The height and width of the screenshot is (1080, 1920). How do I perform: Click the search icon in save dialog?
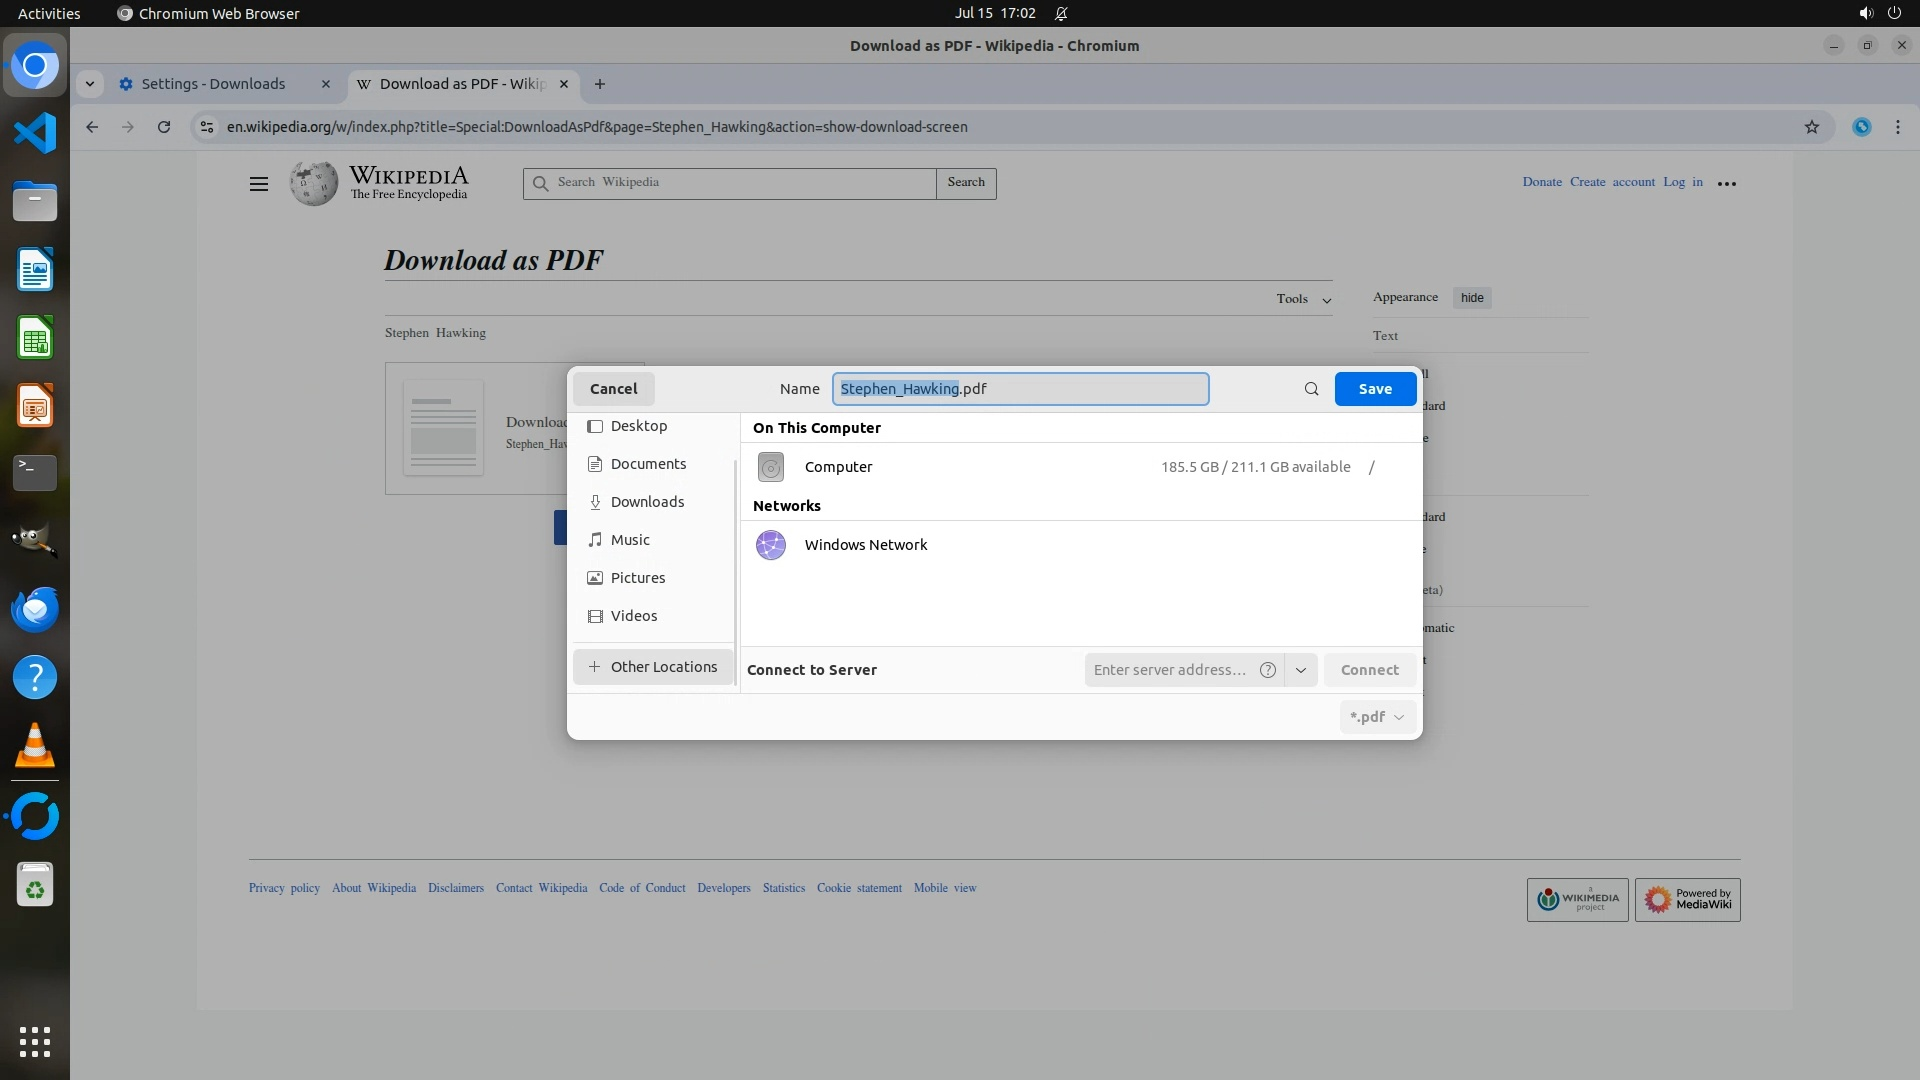[1311, 389]
